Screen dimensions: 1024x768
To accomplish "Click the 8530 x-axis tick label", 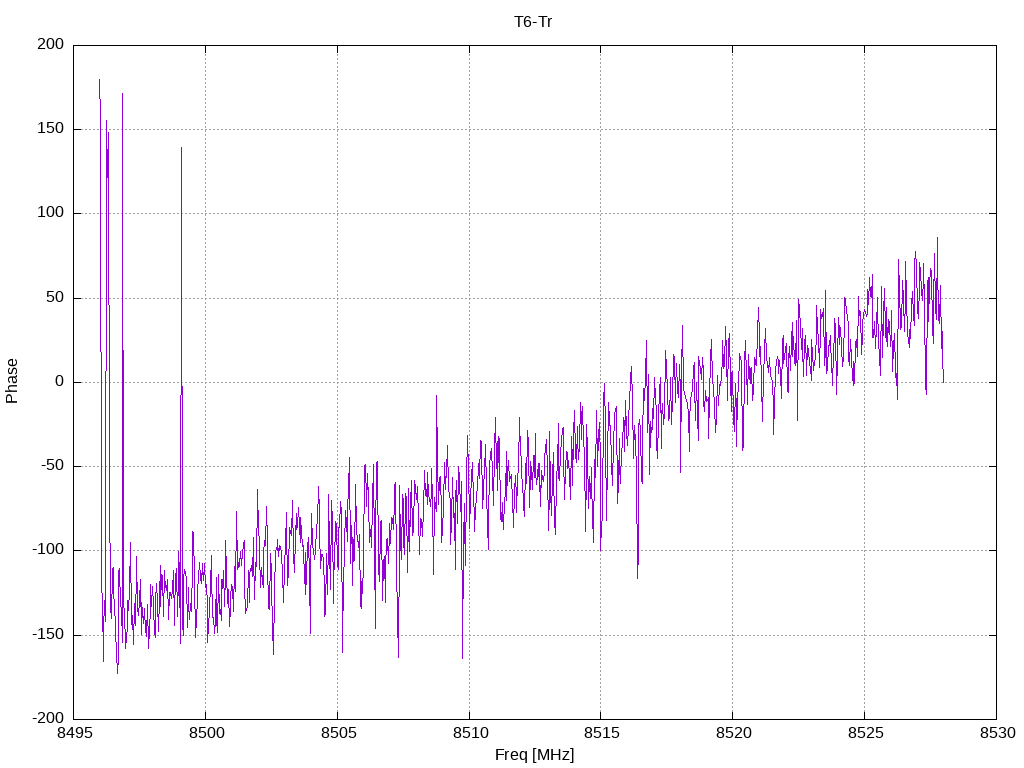I will coord(996,733).
